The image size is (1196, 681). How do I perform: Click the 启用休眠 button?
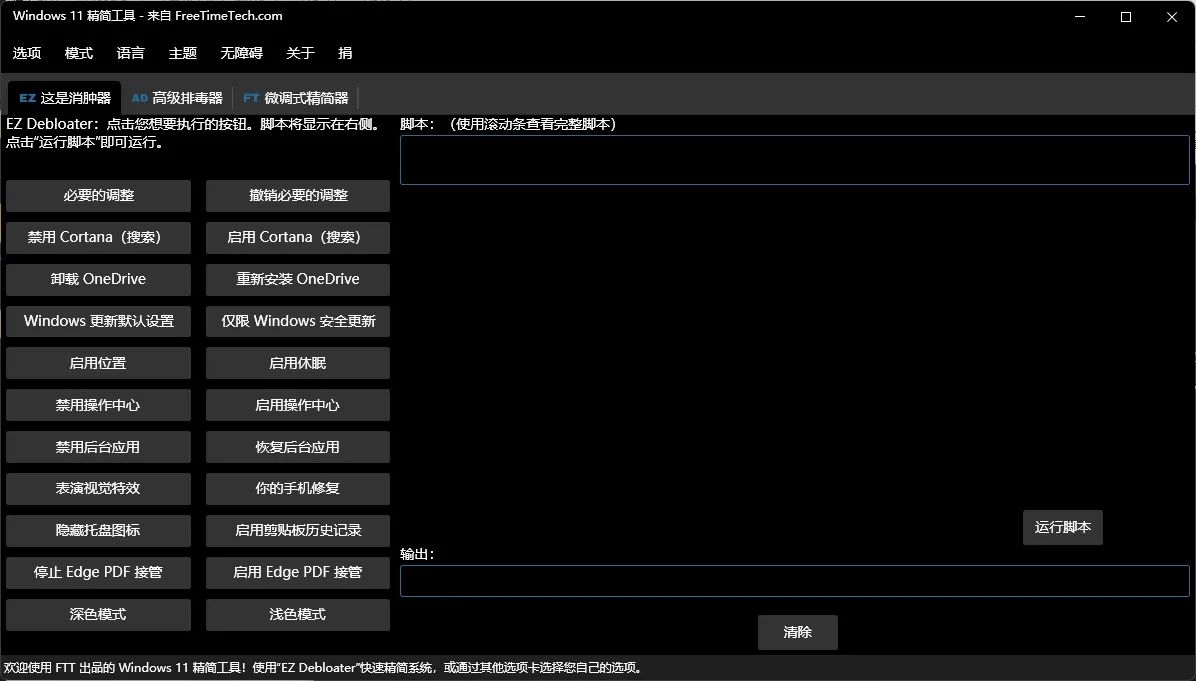click(x=297, y=363)
